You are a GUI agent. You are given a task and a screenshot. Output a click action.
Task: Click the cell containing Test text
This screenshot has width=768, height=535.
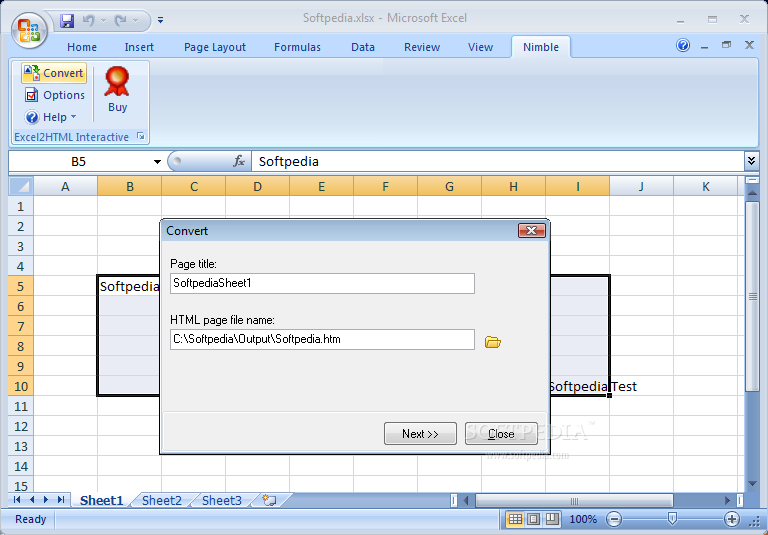[641, 386]
